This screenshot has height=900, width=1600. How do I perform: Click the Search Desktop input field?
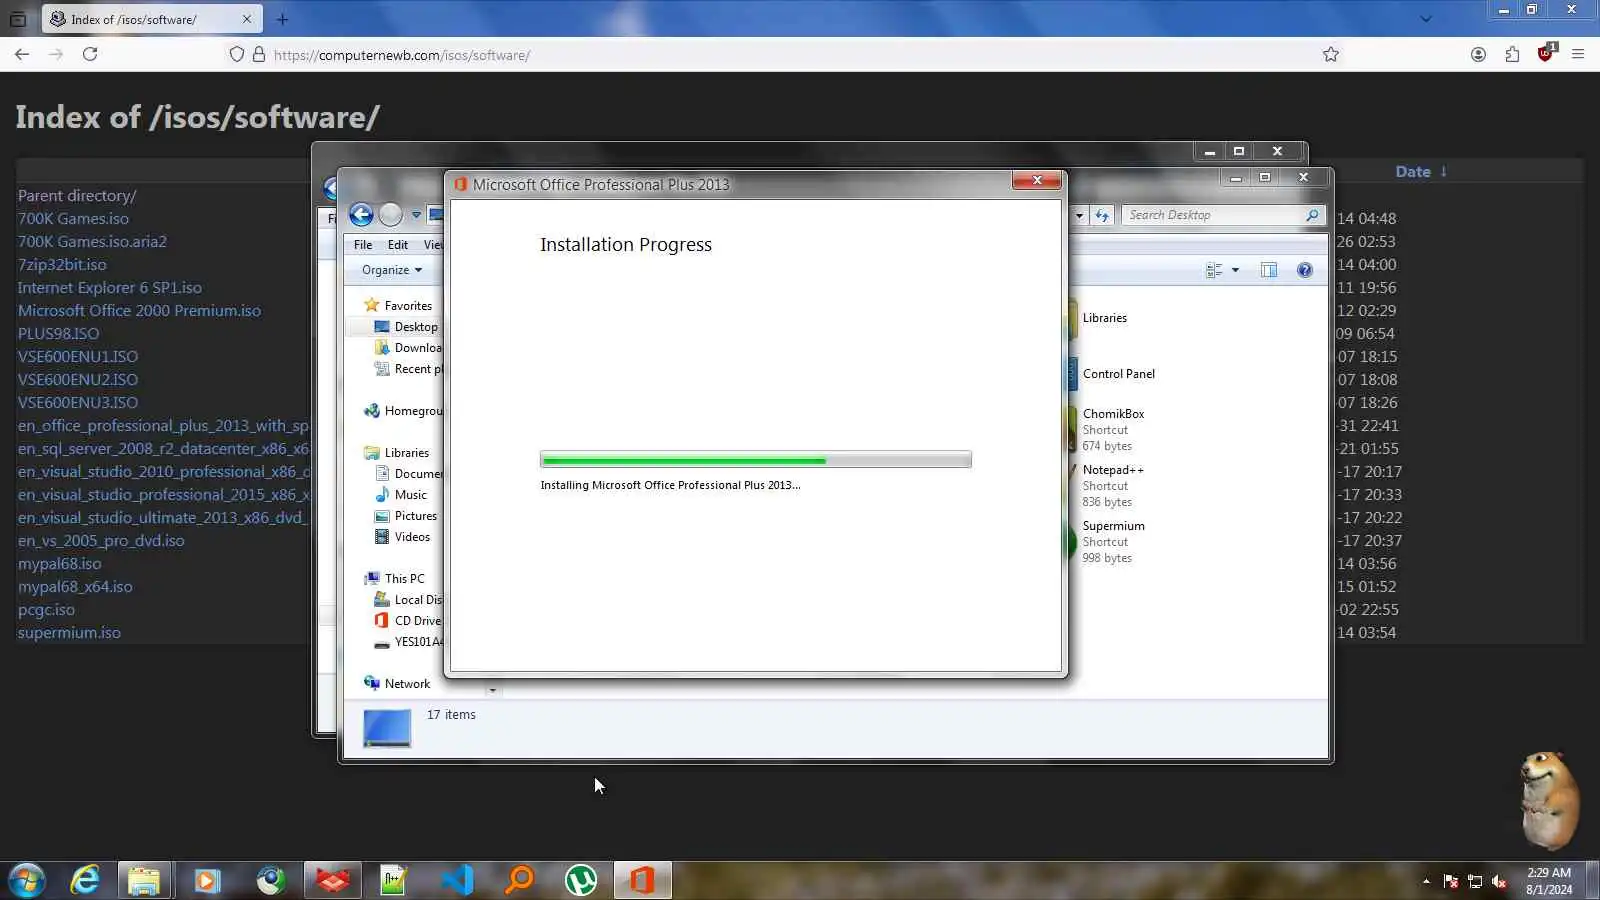(1212, 215)
